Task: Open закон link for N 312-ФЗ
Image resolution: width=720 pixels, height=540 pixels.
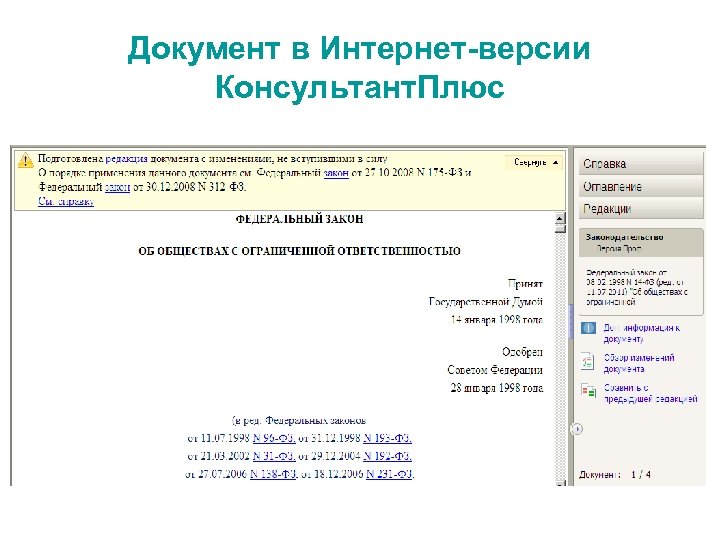Action: pos(118,187)
